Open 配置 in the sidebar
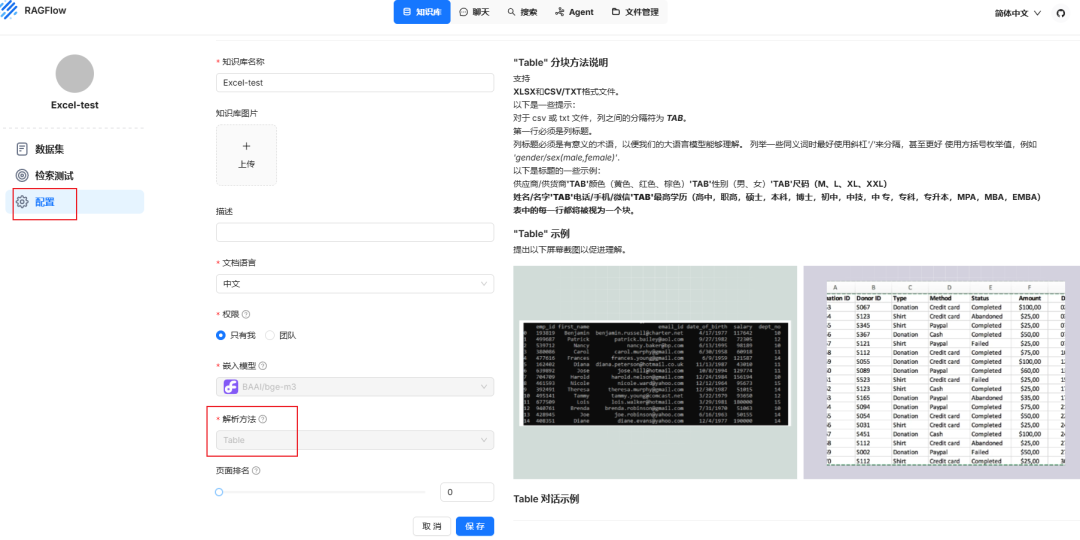 (74, 202)
